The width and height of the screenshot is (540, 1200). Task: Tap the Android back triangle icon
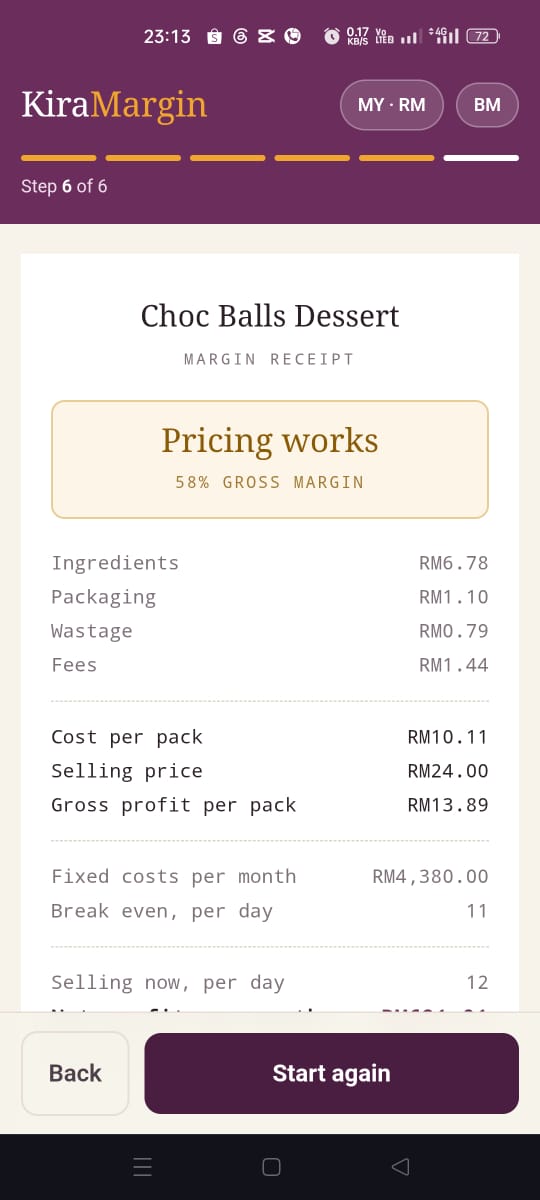tap(400, 1166)
